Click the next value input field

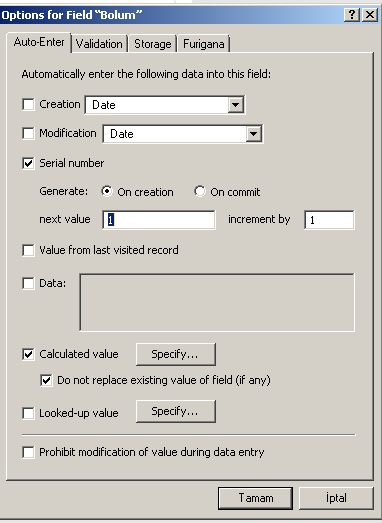[x=159, y=220]
